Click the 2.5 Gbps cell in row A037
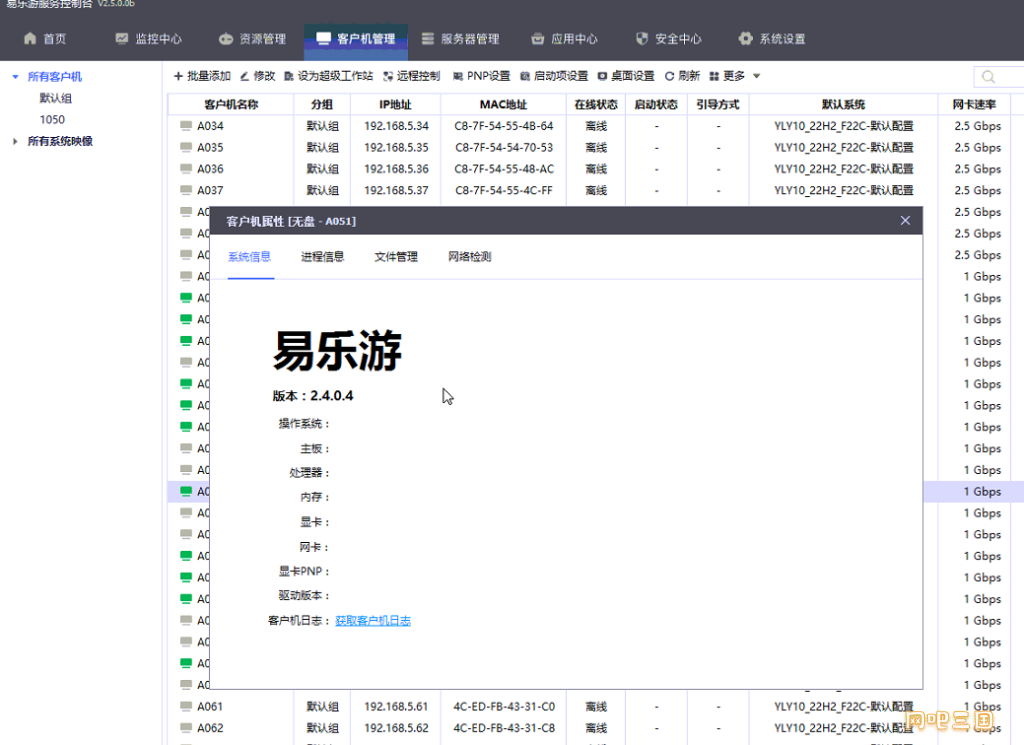1024x745 pixels. [x=977, y=190]
